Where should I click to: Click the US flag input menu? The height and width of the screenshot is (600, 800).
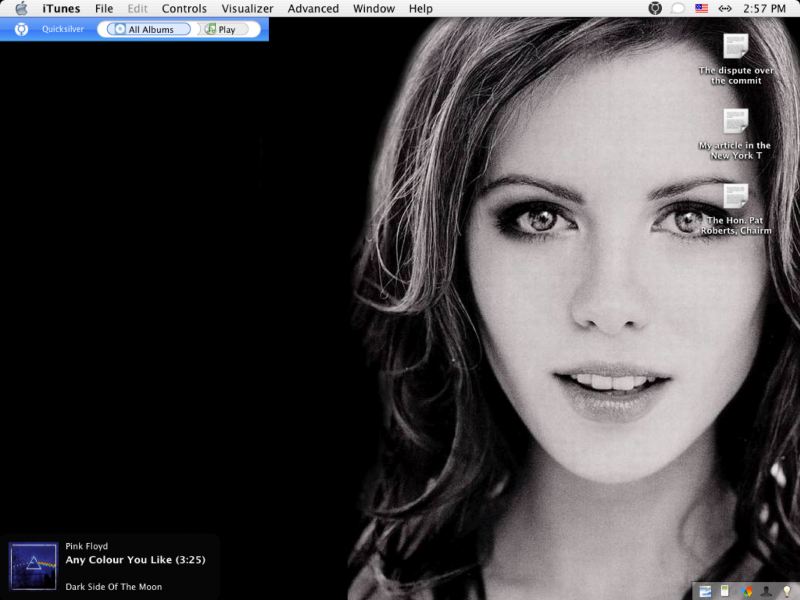click(x=702, y=8)
